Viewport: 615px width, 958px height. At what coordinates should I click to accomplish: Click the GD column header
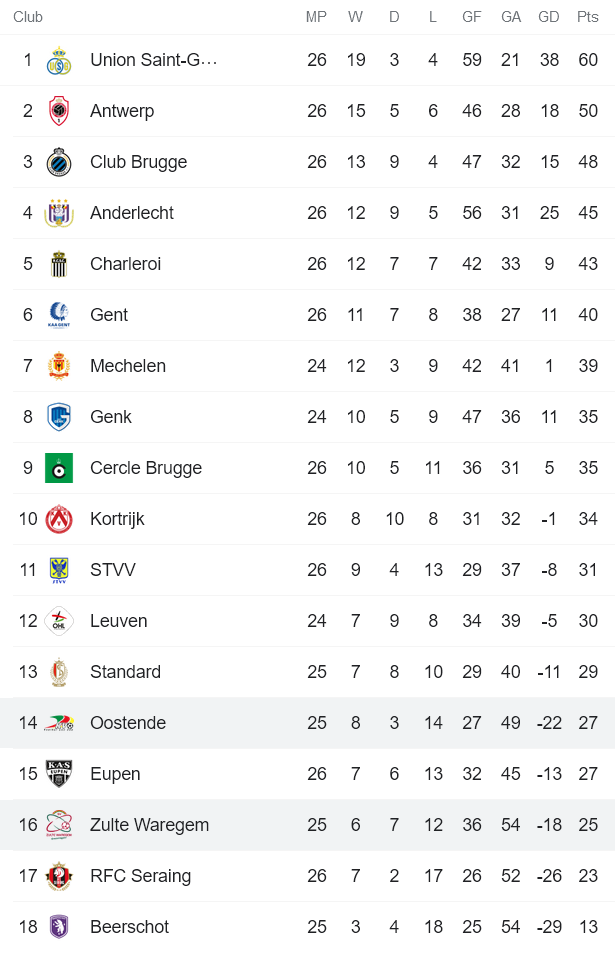point(549,17)
